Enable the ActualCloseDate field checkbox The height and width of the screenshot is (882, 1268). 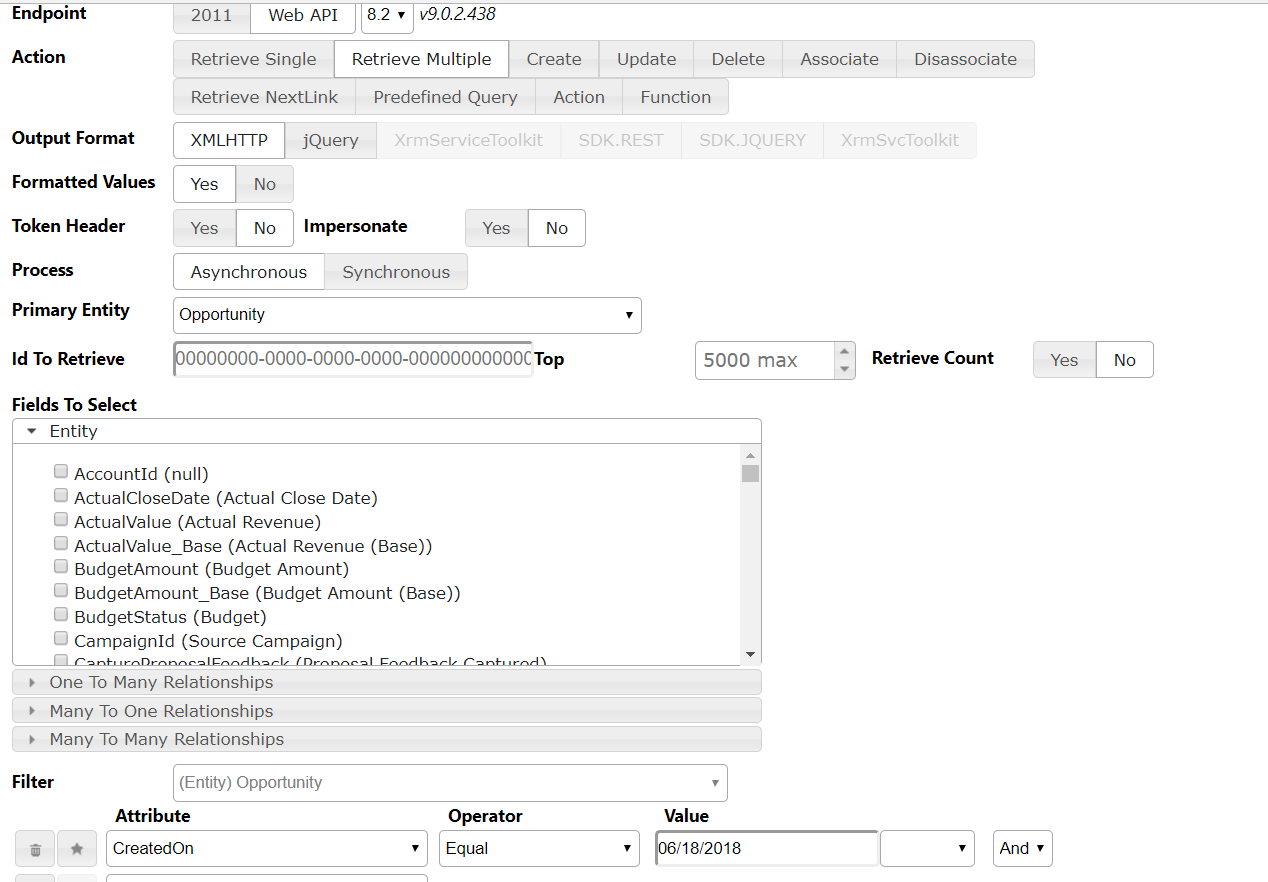[62, 496]
